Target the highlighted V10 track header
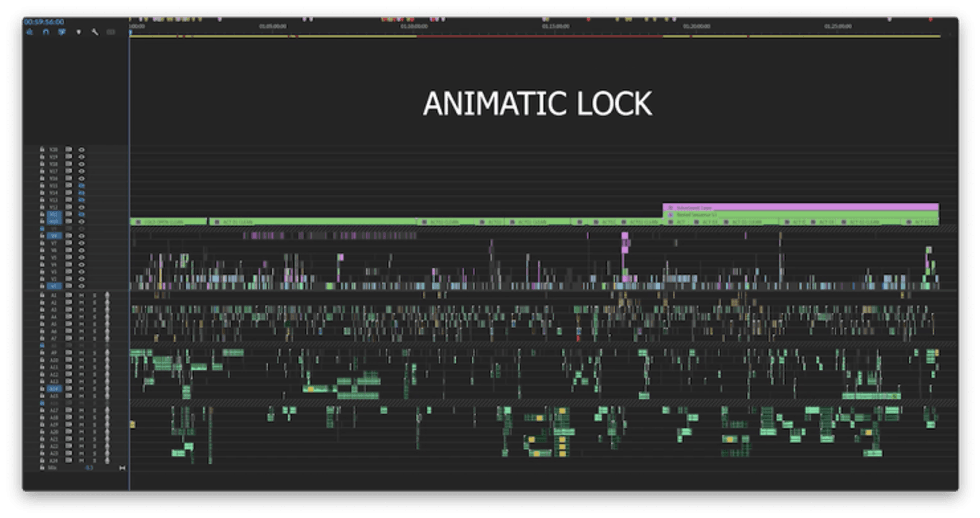Screen dimensions: 980x518 pyautogui.click(x=54, y=222)
